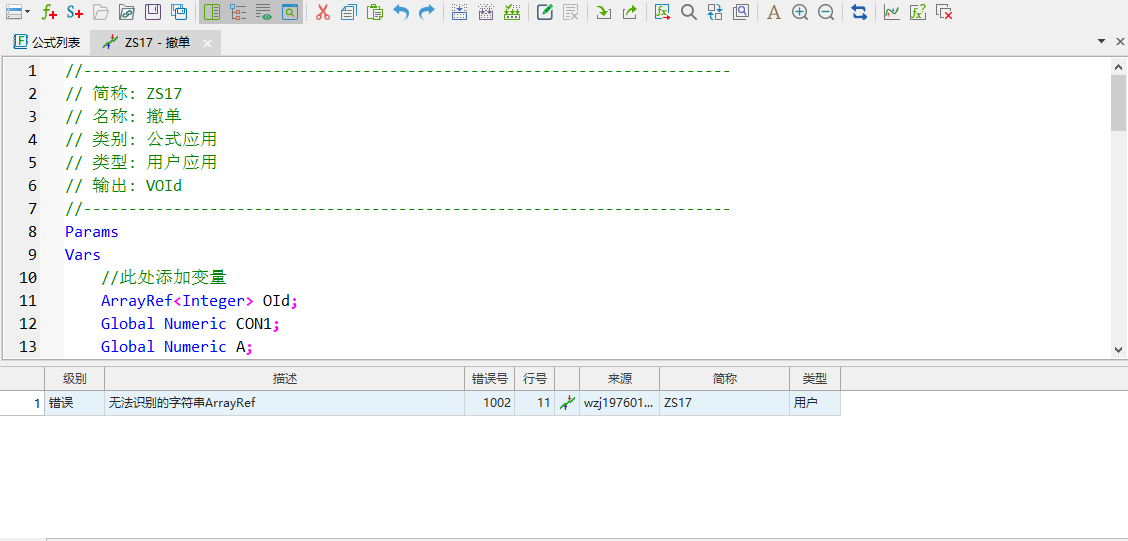Screen dimensions: 1128x541
Task: Open the font settings 'A' icon
Action: click(x=773, y=12)
